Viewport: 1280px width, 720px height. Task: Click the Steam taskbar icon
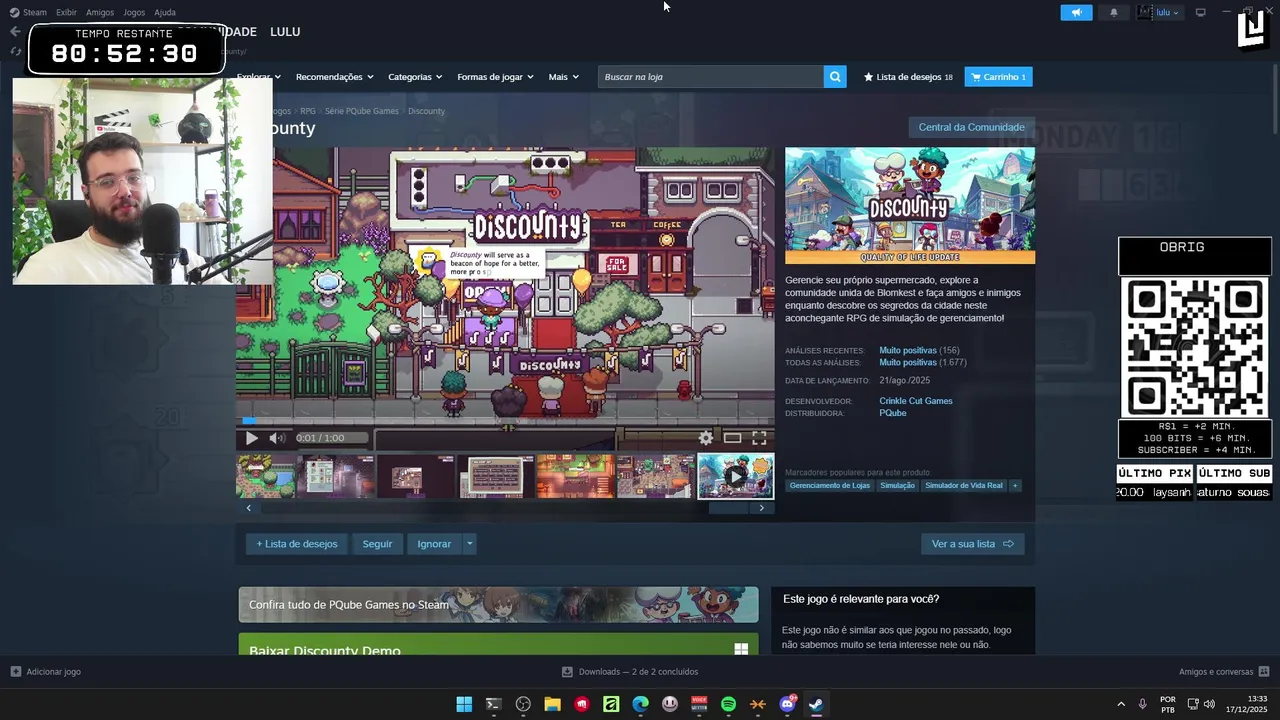[816, 704]
